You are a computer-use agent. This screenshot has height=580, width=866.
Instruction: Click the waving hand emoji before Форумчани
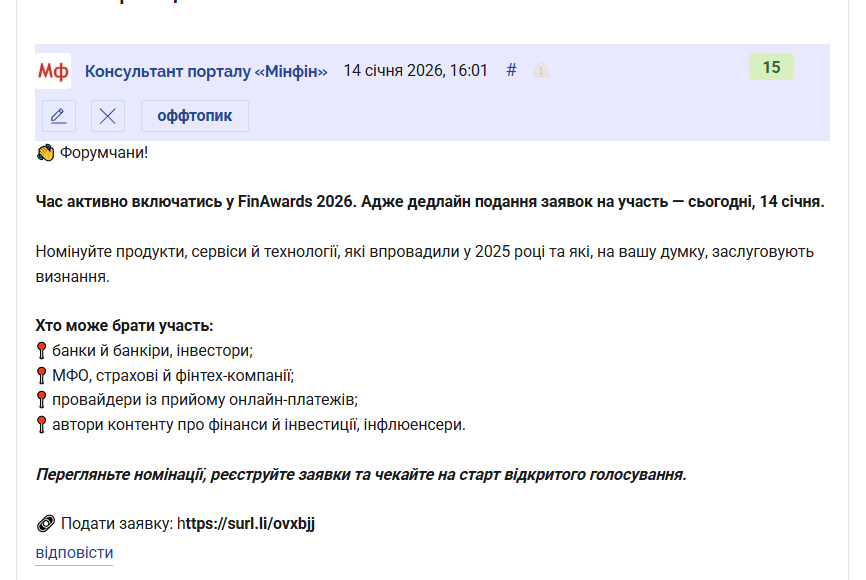tap(45, 153)
